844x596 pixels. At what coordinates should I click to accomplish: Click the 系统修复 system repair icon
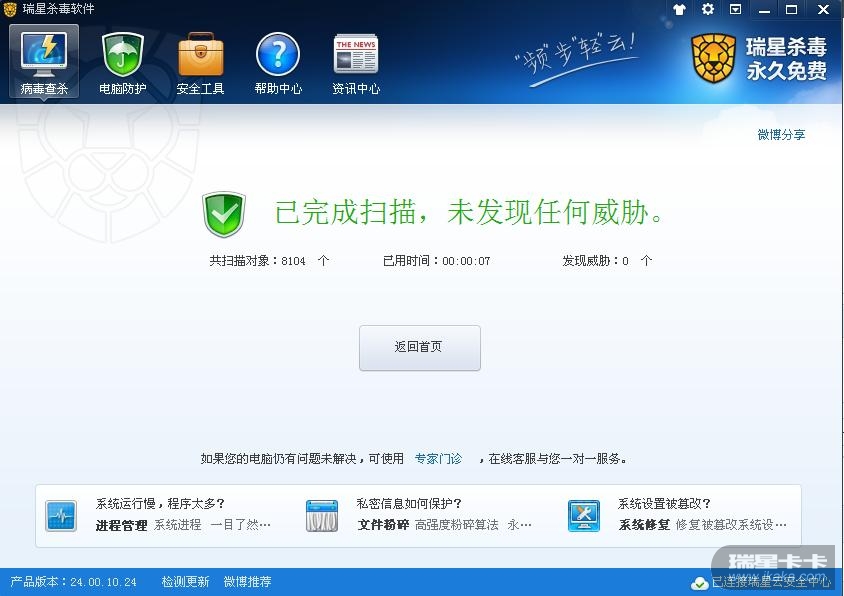click(x=583, y=516)
